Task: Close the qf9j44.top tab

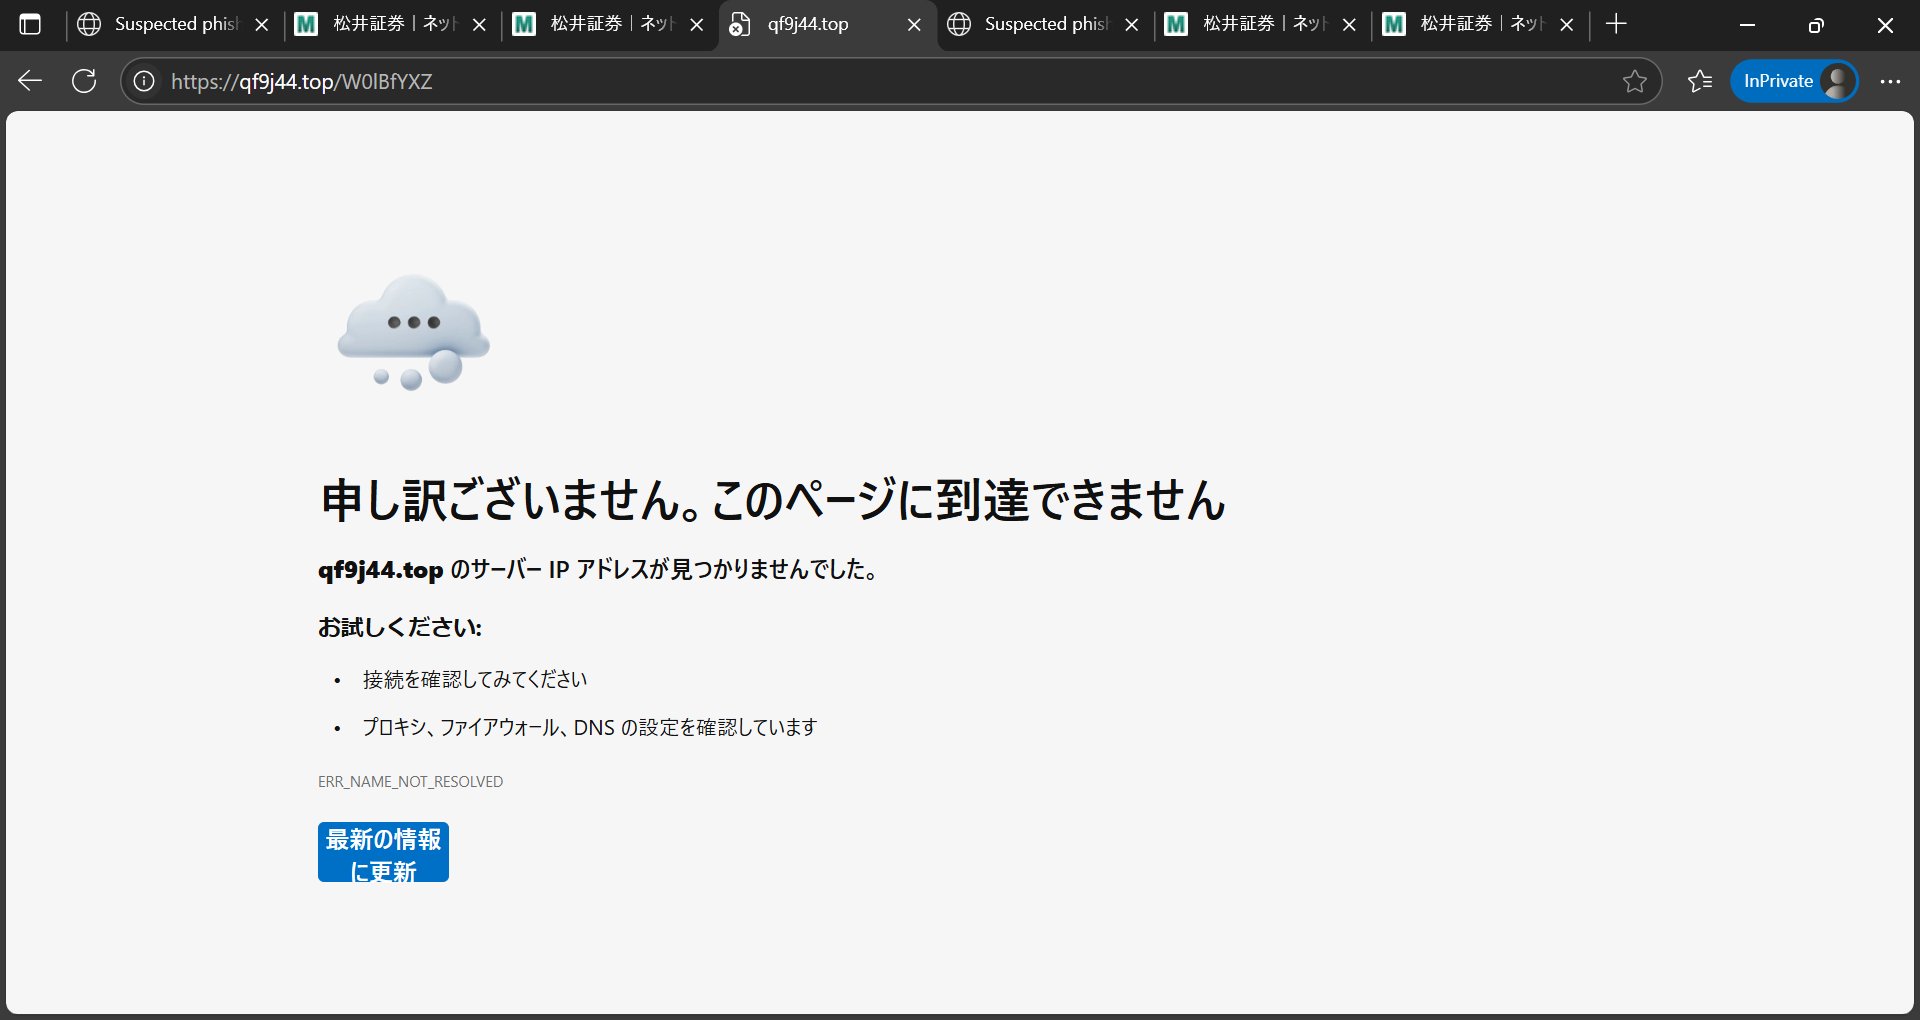Action: (x=914, y=25)
